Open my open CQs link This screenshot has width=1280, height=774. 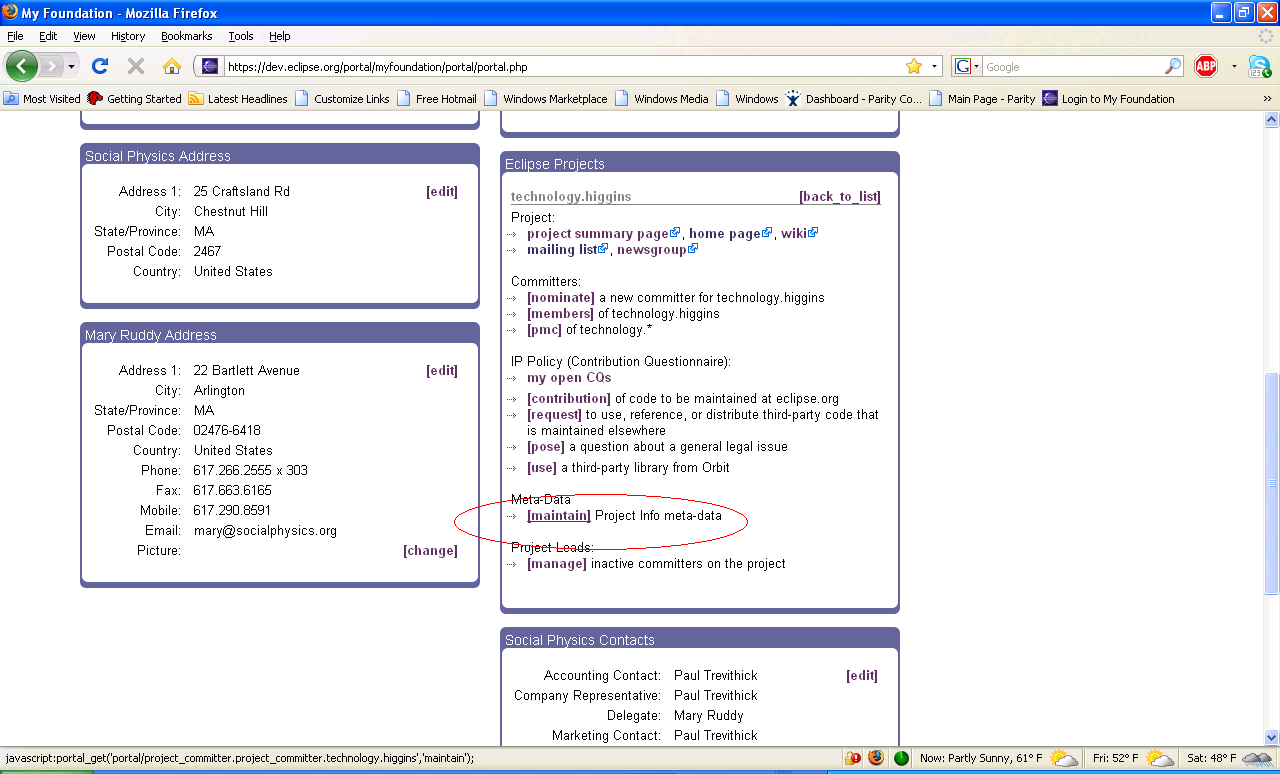pos(569,377)
